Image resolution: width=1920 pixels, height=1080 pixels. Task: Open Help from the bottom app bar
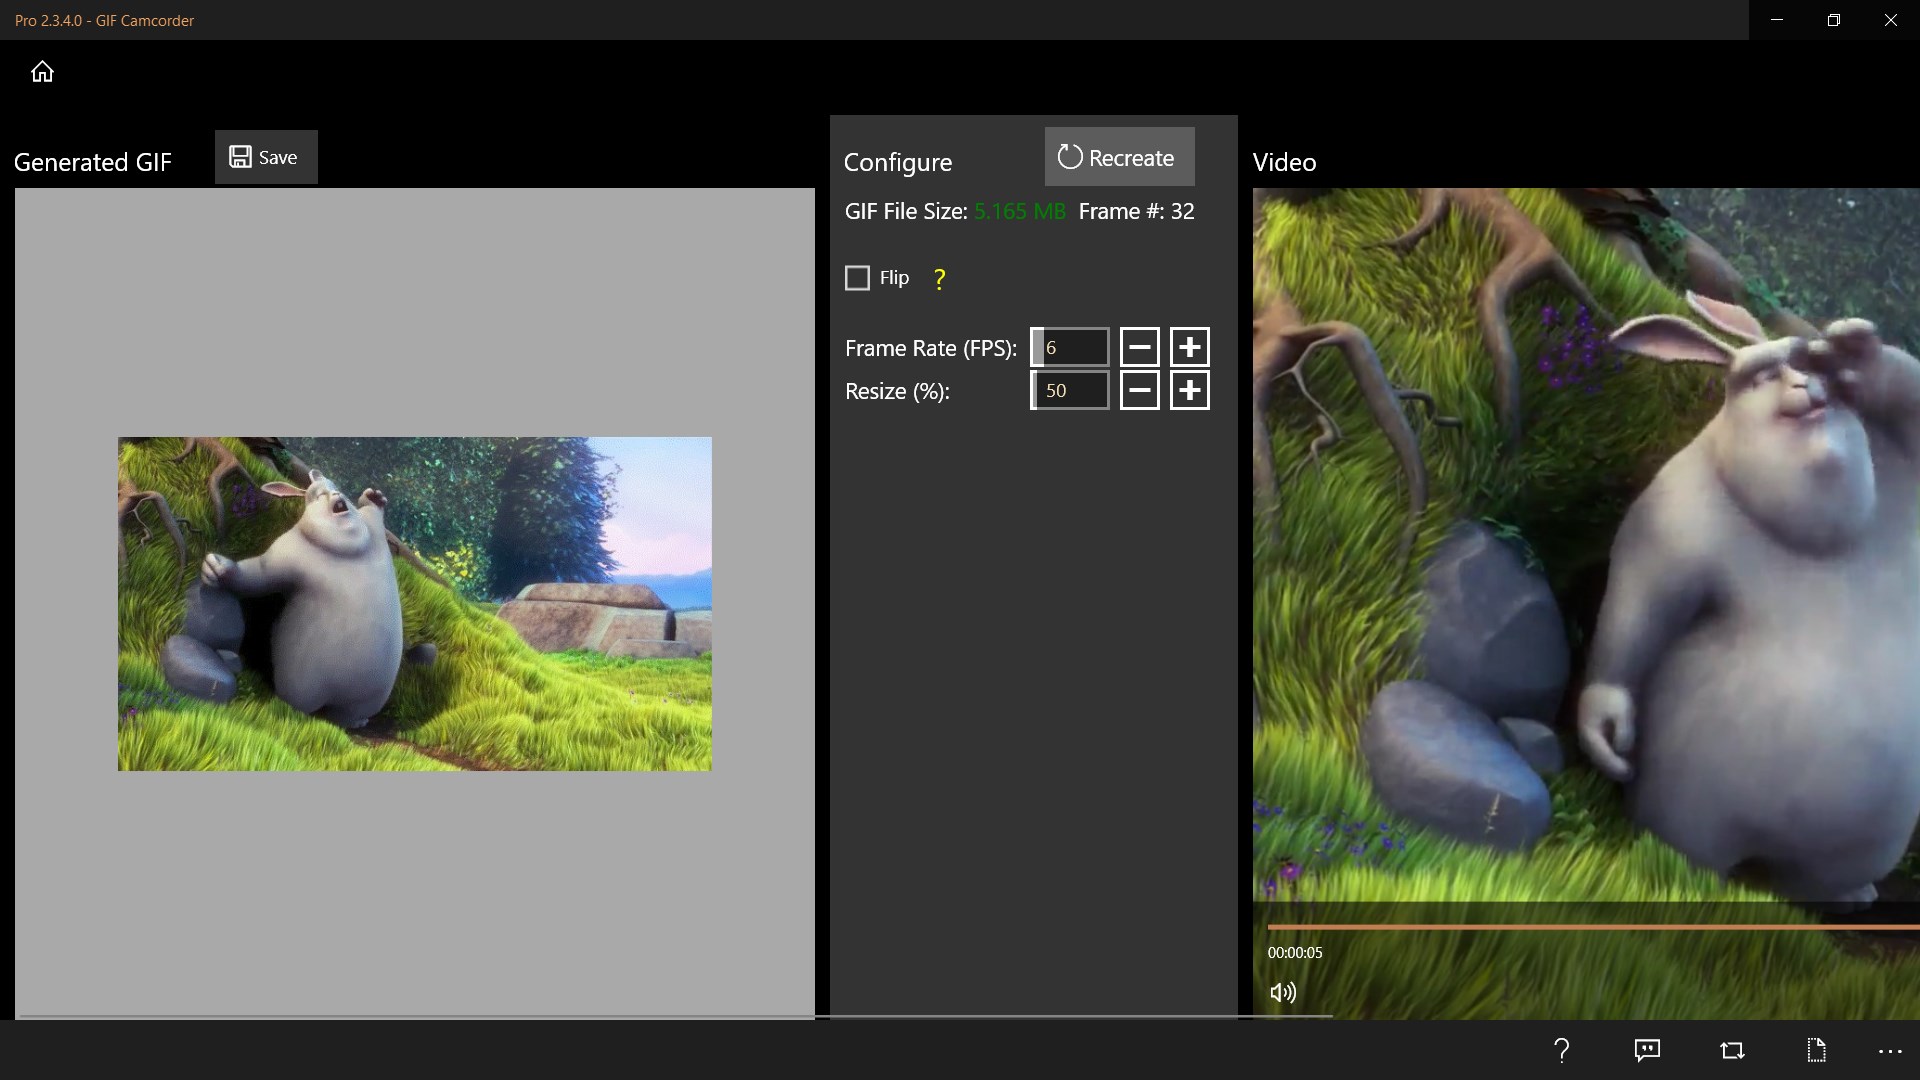pyautogui.click(x=1561, y=1050)
